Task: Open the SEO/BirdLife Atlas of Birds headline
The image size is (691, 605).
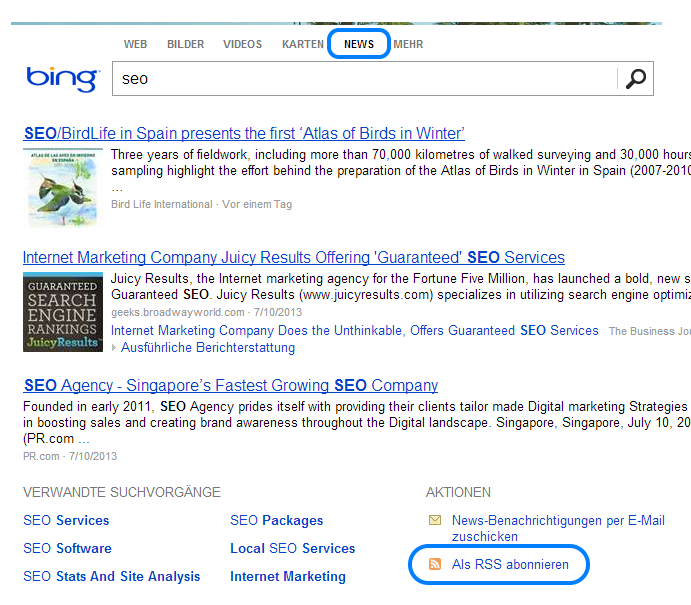Action: (x=244, y=133)
